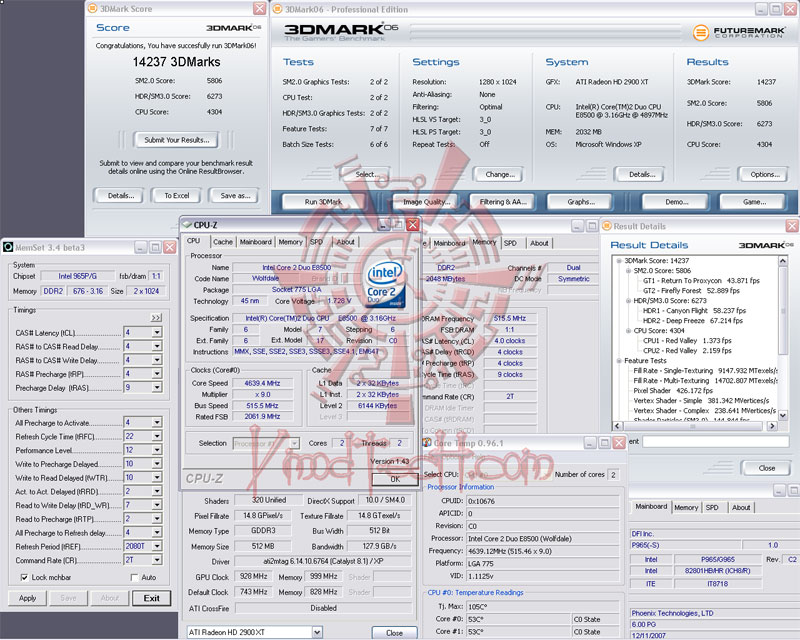Open the ATI Radeon HD 2900 XT selector
This screenshot has width=800, height=640.
(255, 632)
